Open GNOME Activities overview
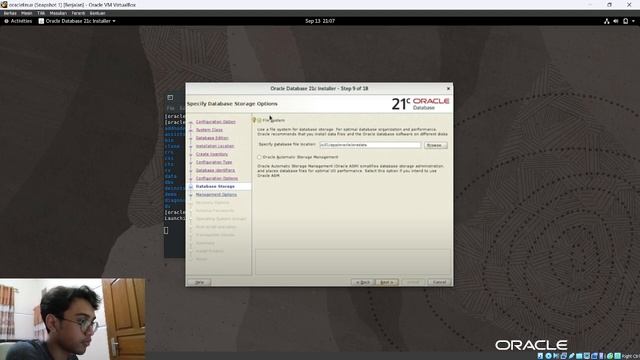640x360 pixels. [x=18, y=21]
